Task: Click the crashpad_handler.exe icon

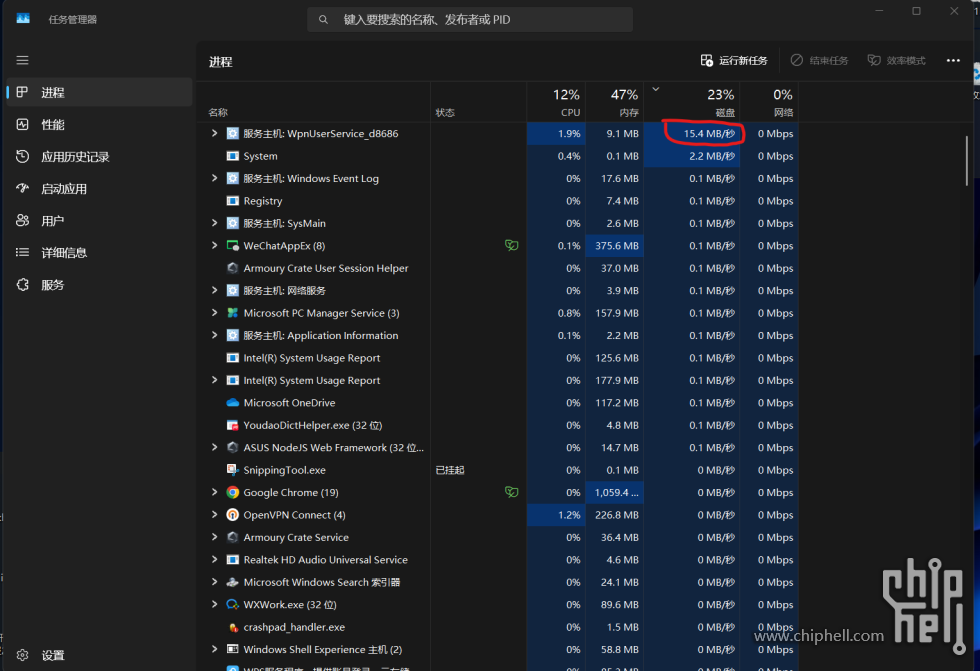Action: click(x=232, y=627)
